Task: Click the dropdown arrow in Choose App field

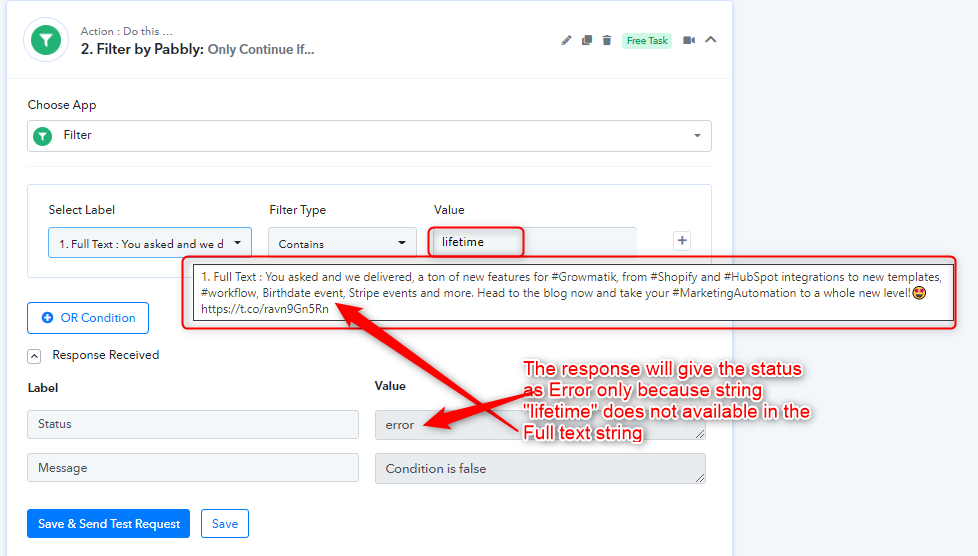Action: [697, 135]
